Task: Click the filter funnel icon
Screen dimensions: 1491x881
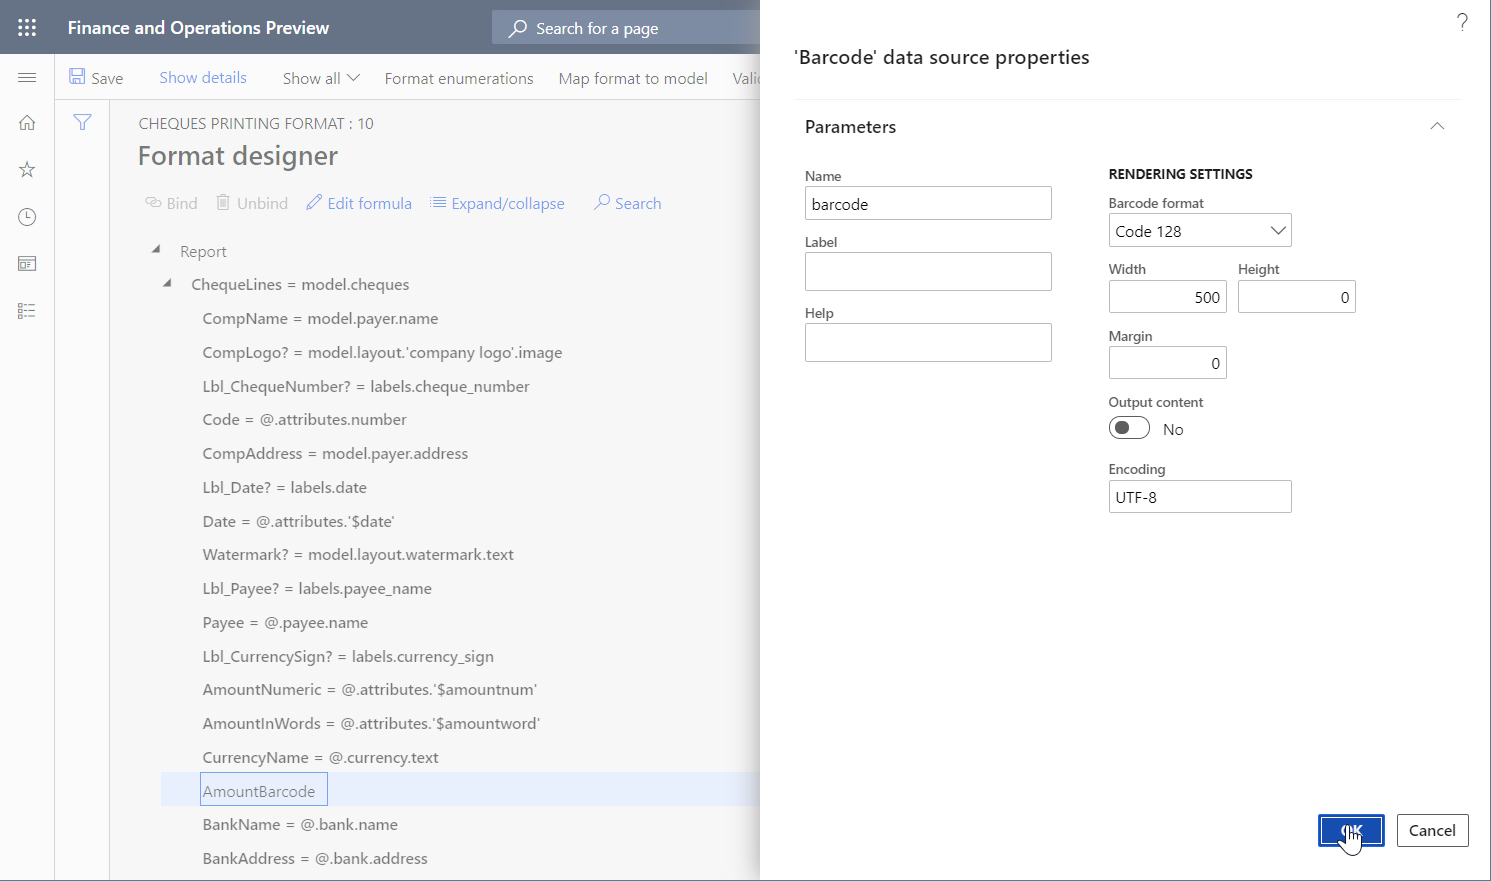Action: tap(82, 122)
